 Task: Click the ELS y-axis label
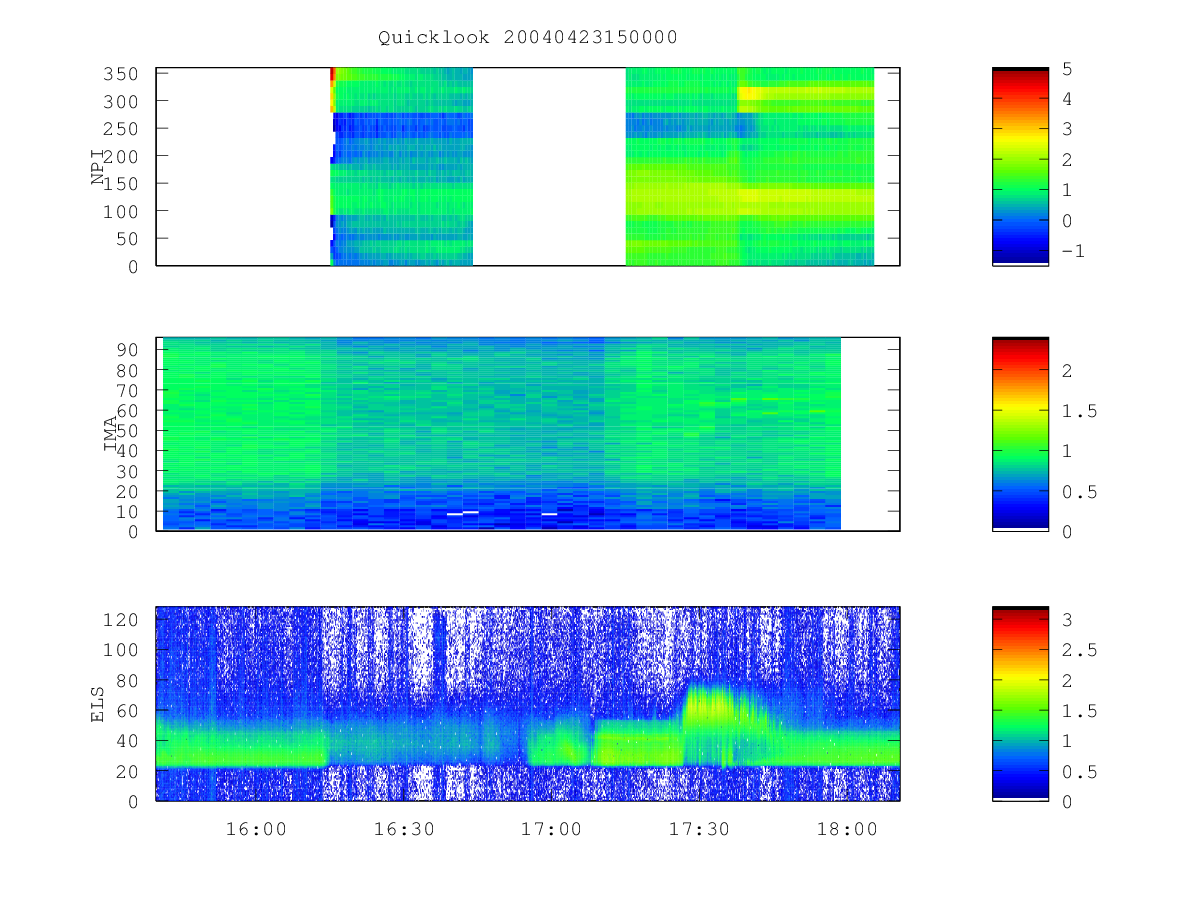[99, 703]
